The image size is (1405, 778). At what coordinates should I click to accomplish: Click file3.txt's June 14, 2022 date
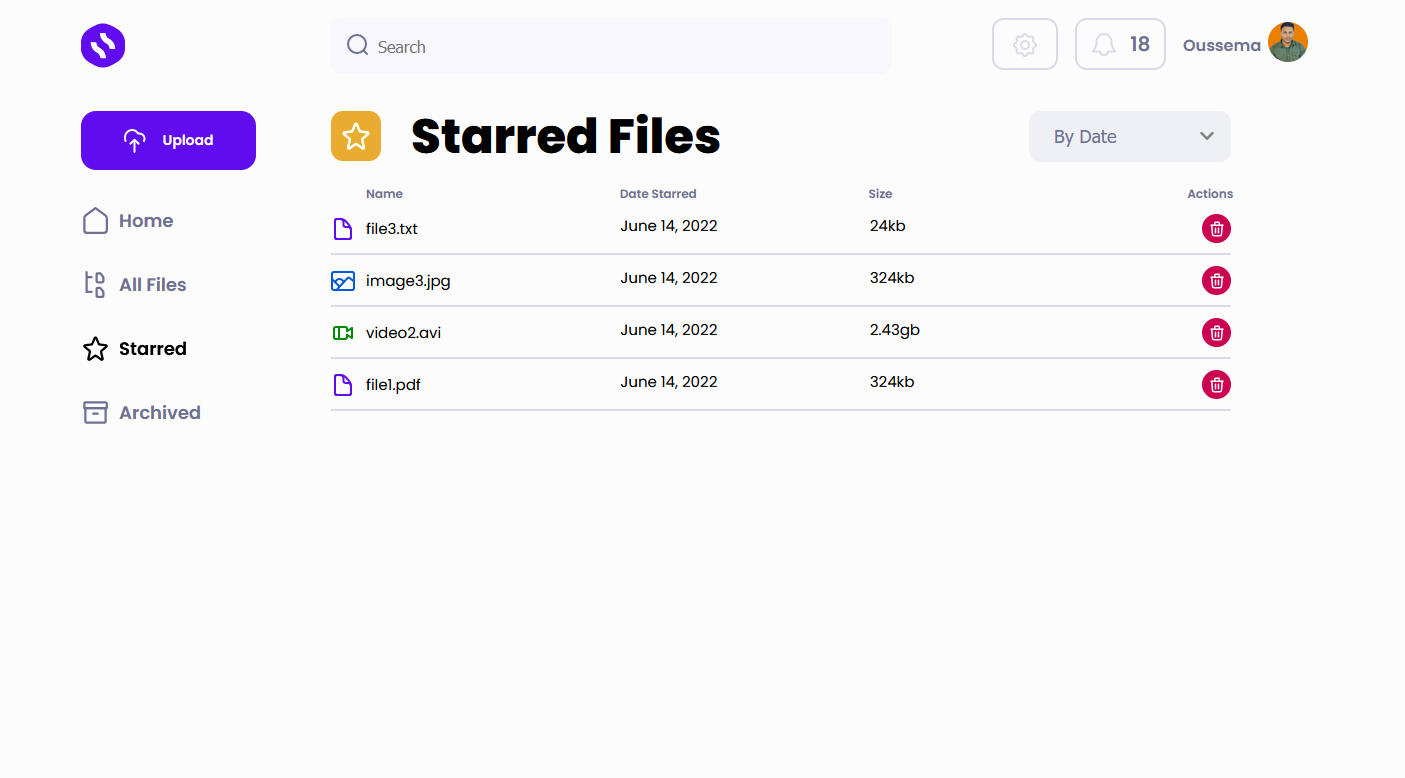click(669, 226)
